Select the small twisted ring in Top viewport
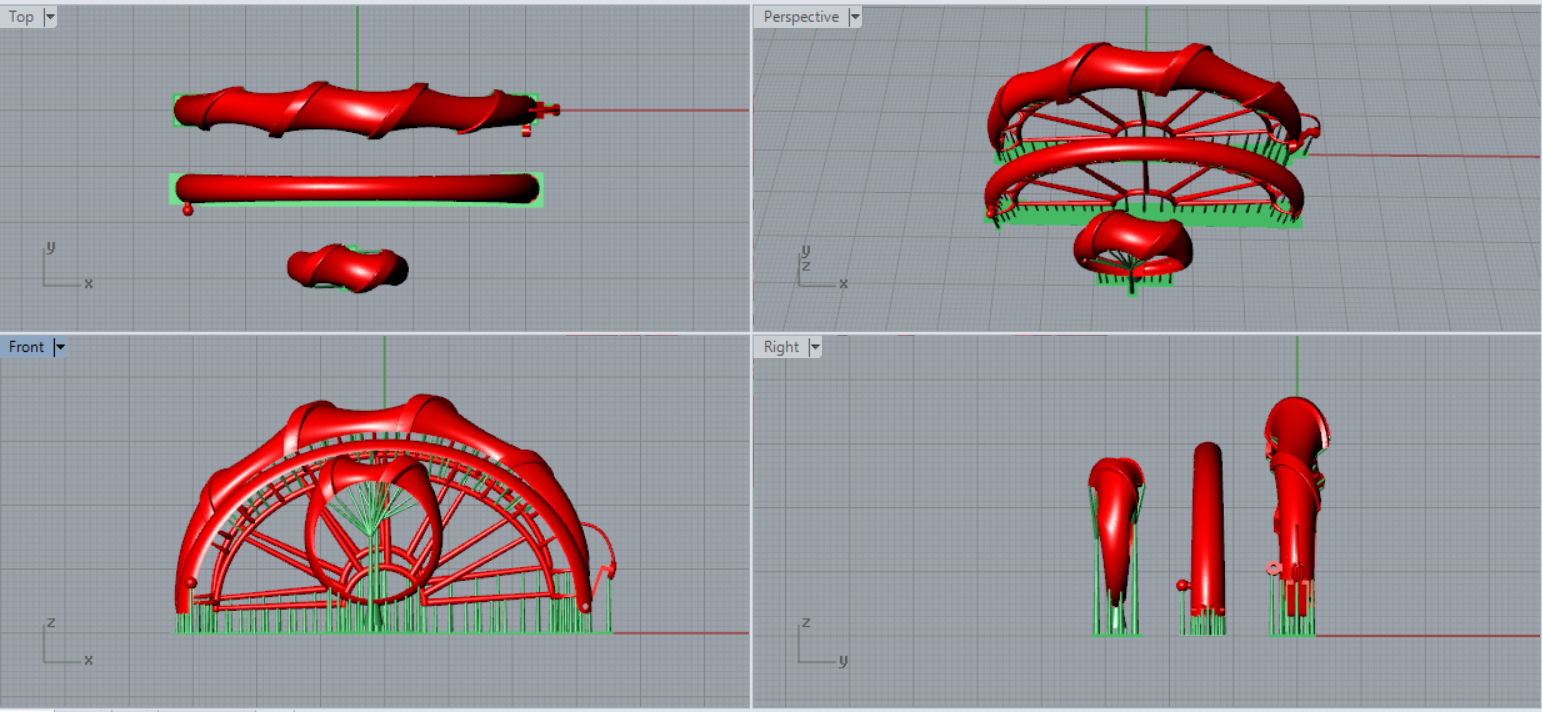 coord(347,266)
